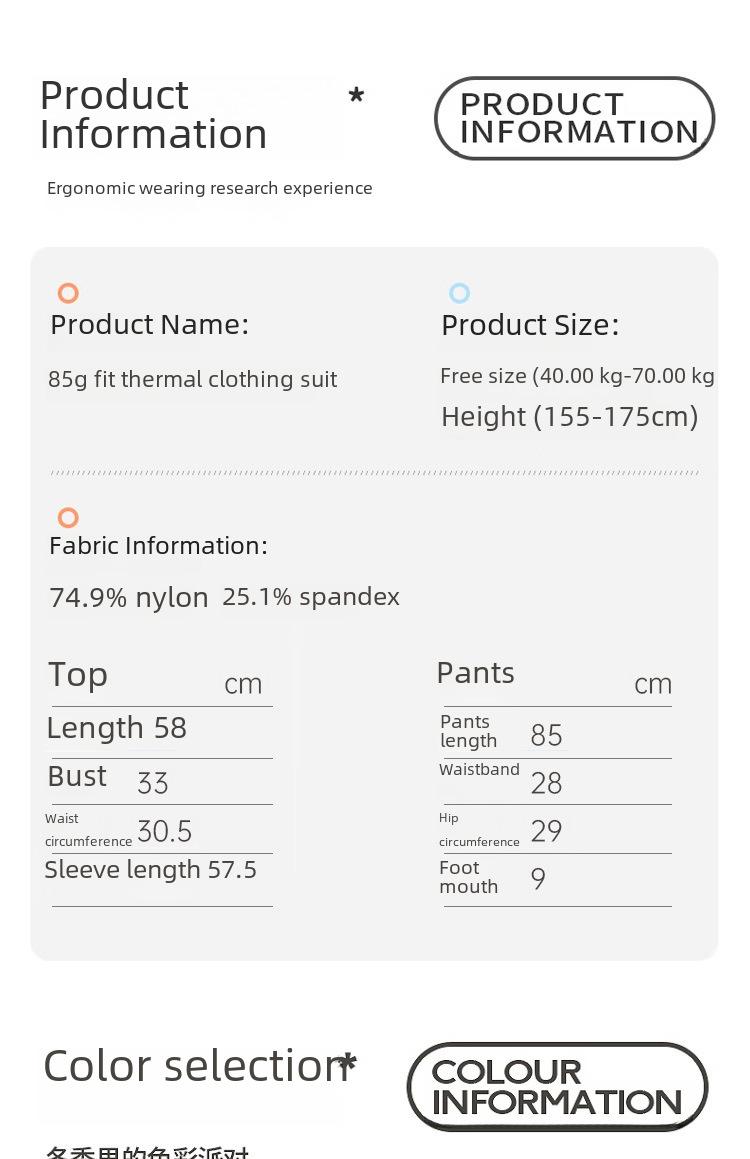Screen dimensions: 750x1159
Task: Click the 25.1% spandex fabric text
Action: (x=311, y=597)
